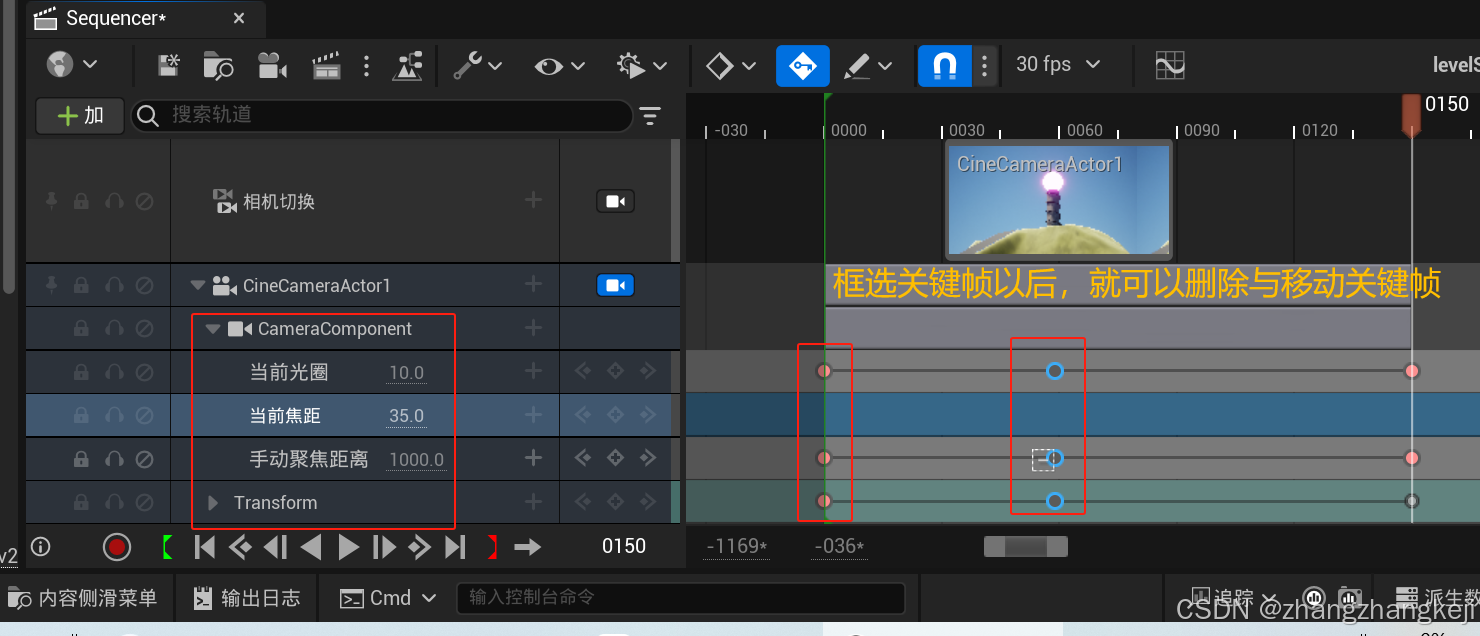Add a keyframe on the 当前光圈 track

[x=615, y=371]
